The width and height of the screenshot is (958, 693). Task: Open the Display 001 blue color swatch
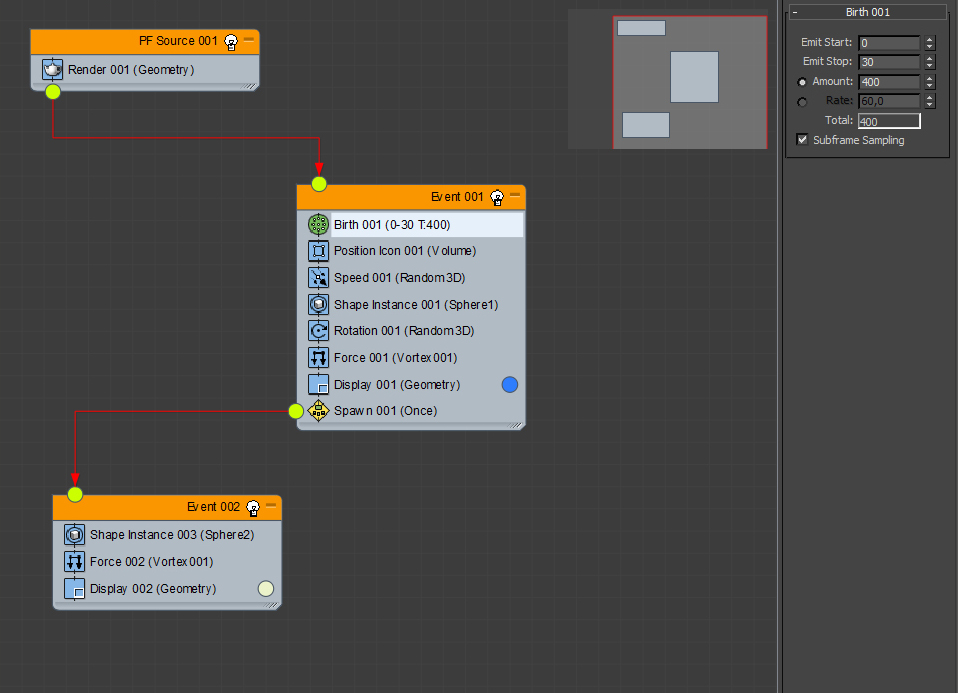[x=510, y=384]
